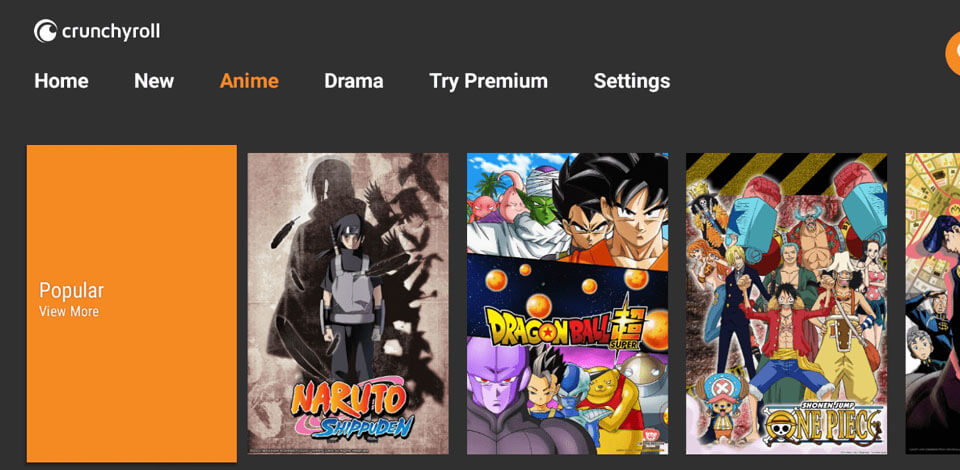Click the crunchyroll wordmark text
Viewport: 960px width, 470px height.
coord(111,32)
